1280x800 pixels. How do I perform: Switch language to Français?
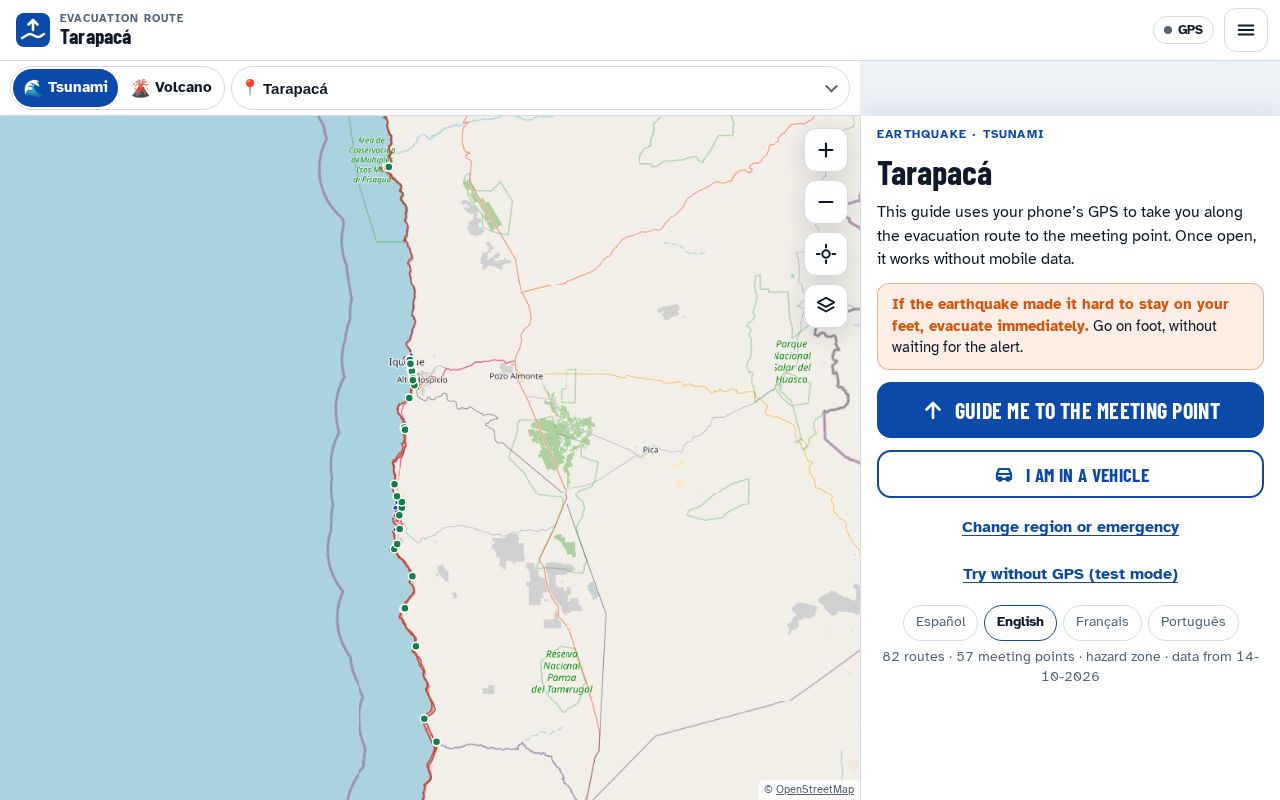click(1102, 622)
